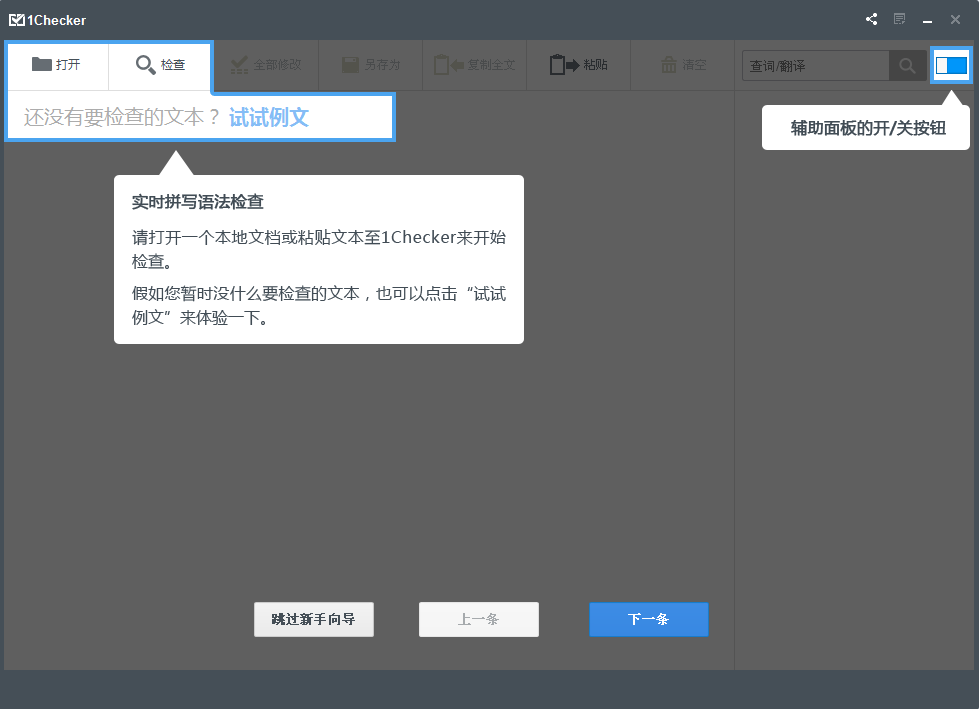Minimize the 1Checker window
Viewport: 979px width, 709px height.
[x=926, y=19]
